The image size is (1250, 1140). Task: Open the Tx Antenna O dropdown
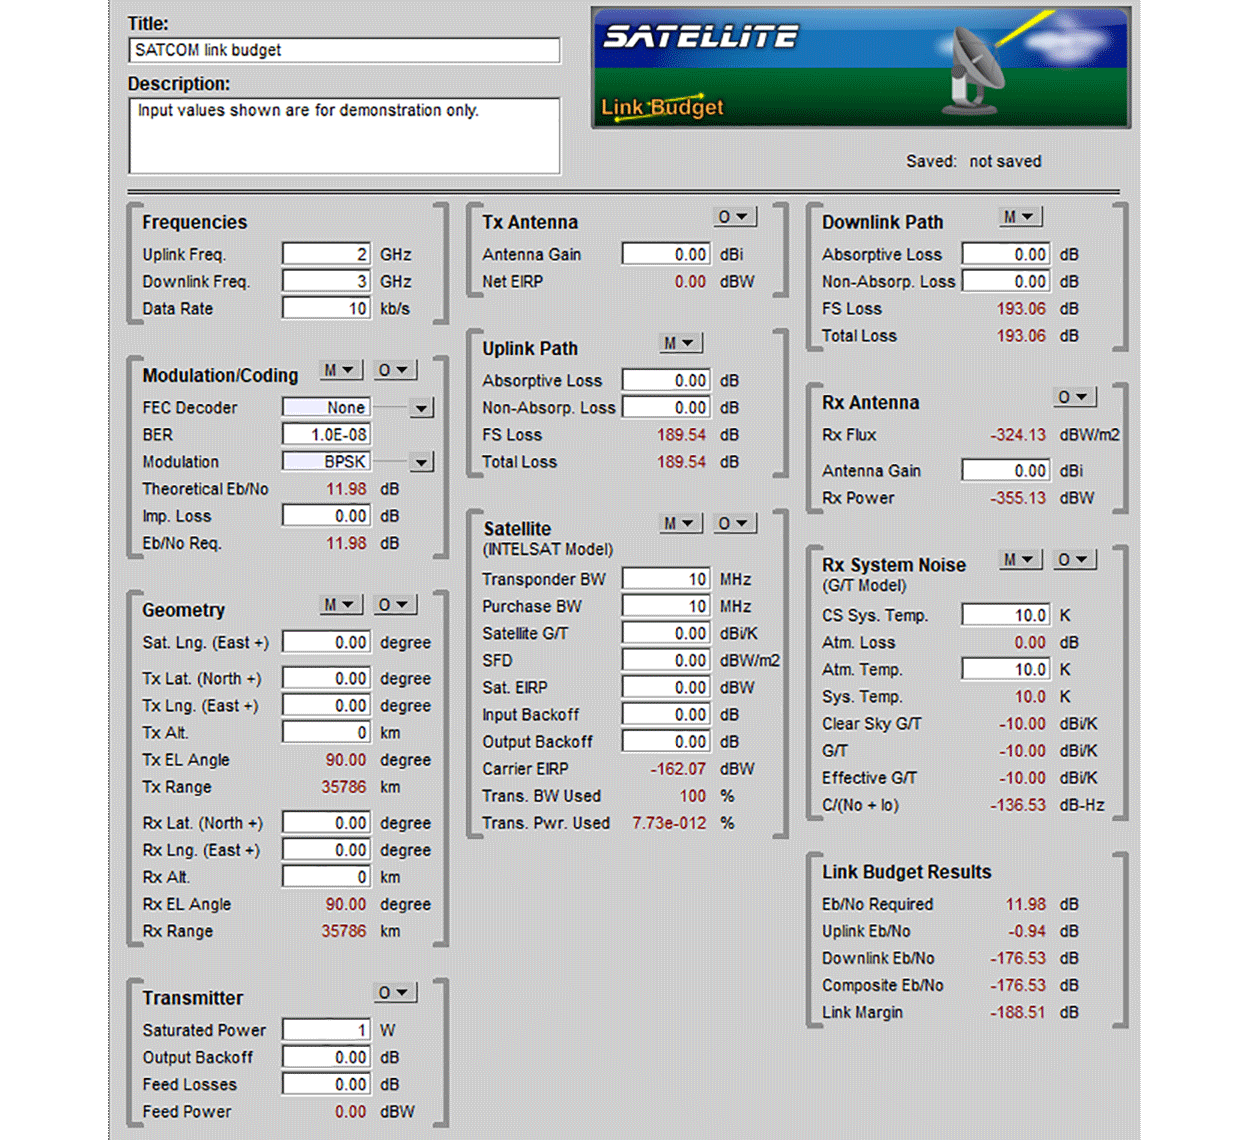(x=736, y=217)
